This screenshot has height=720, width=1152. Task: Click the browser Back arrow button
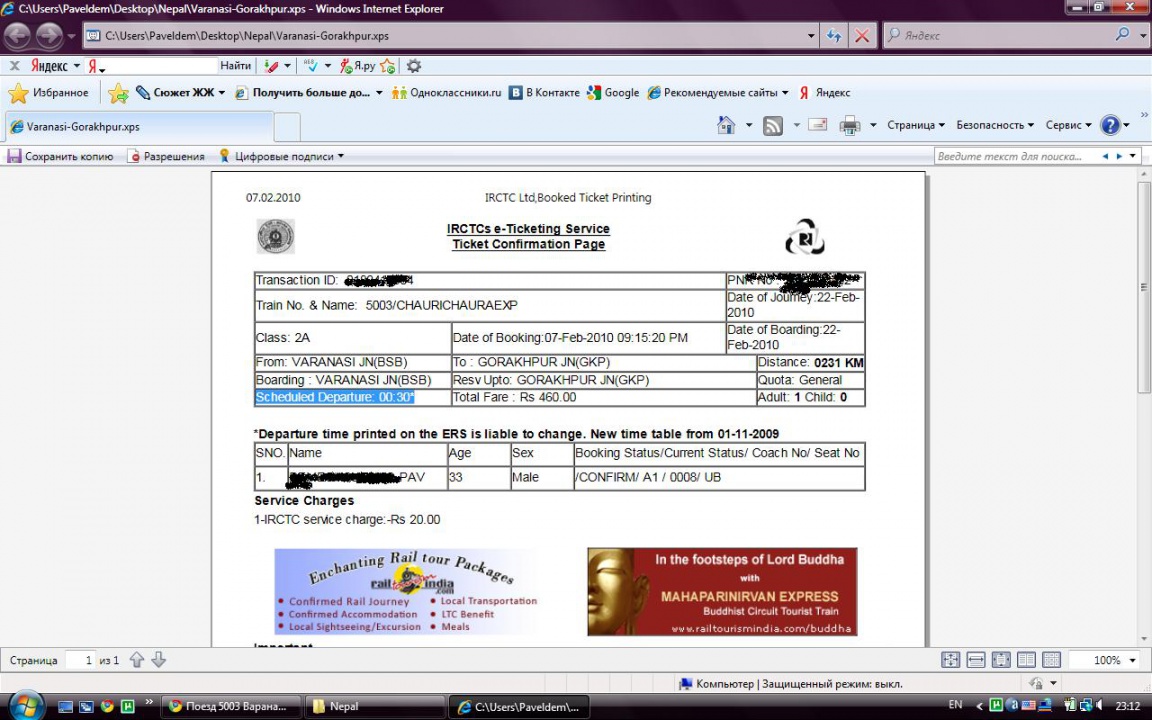coord(18,36)
